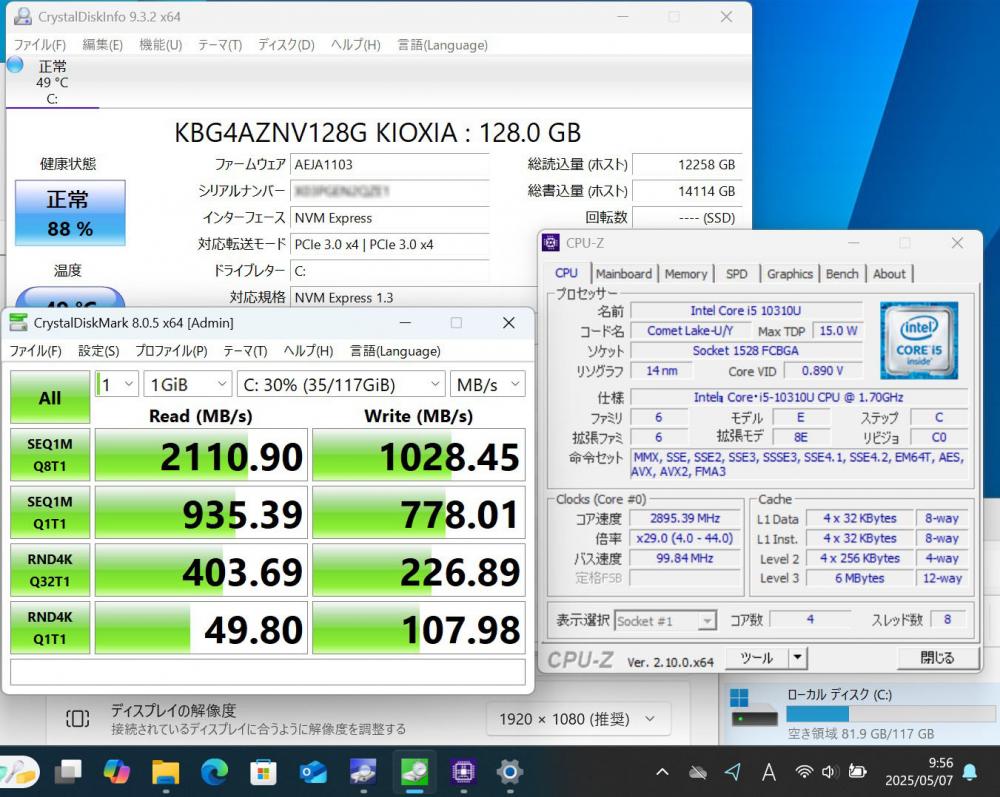Switch to CrystalDiskMark taskbar icon
Viewport: 1000px width, 797px height.
pyautogui.click(x=415, y=772)
